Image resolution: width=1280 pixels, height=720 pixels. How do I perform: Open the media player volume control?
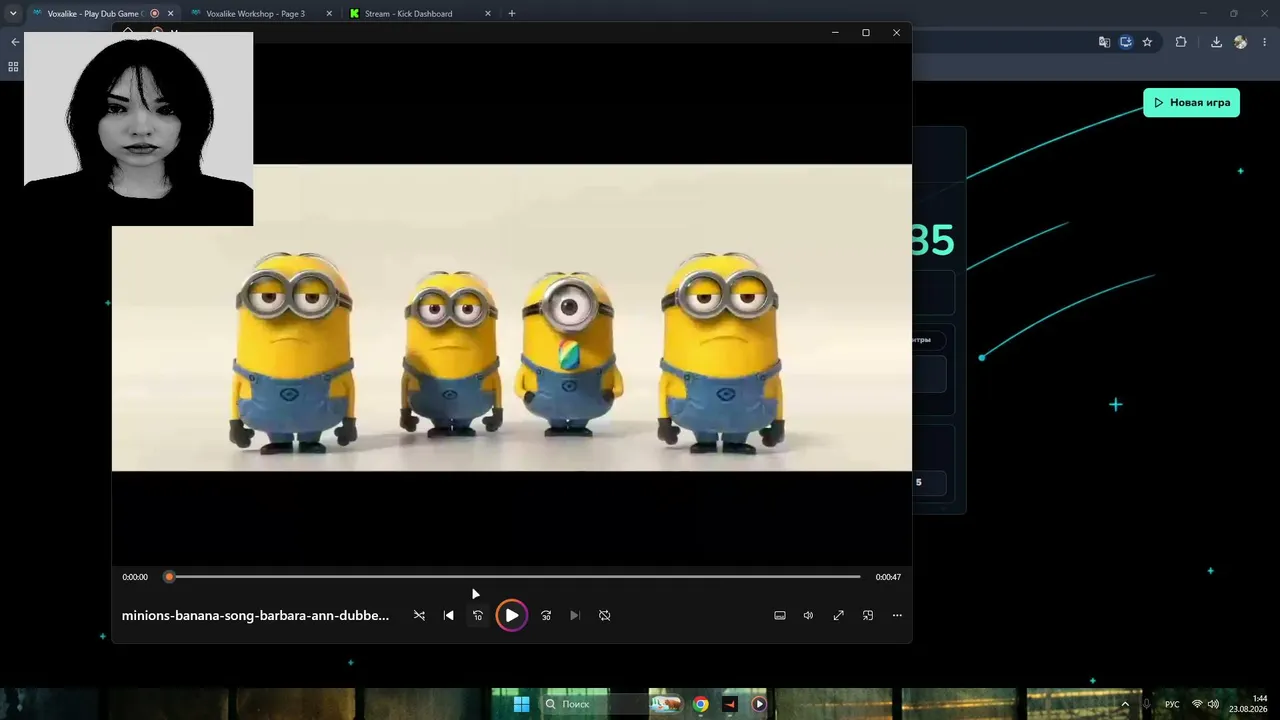808,615
